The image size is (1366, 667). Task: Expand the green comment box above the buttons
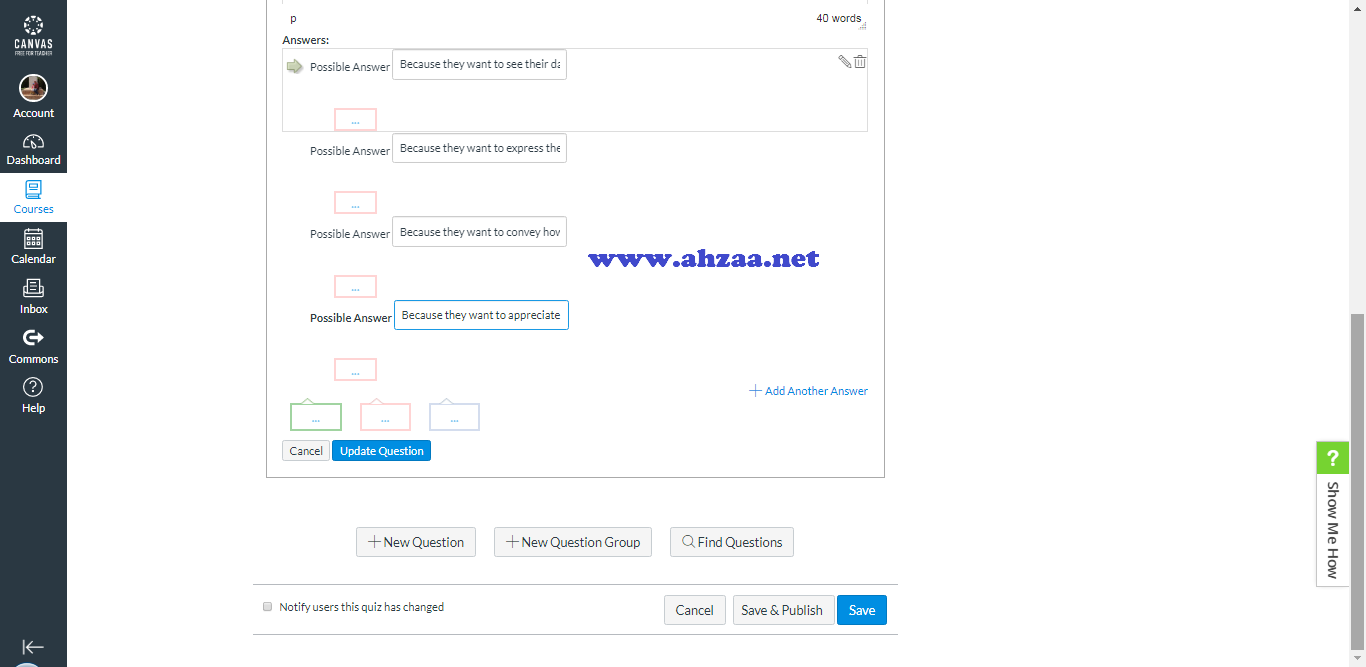tap(315, 416)
